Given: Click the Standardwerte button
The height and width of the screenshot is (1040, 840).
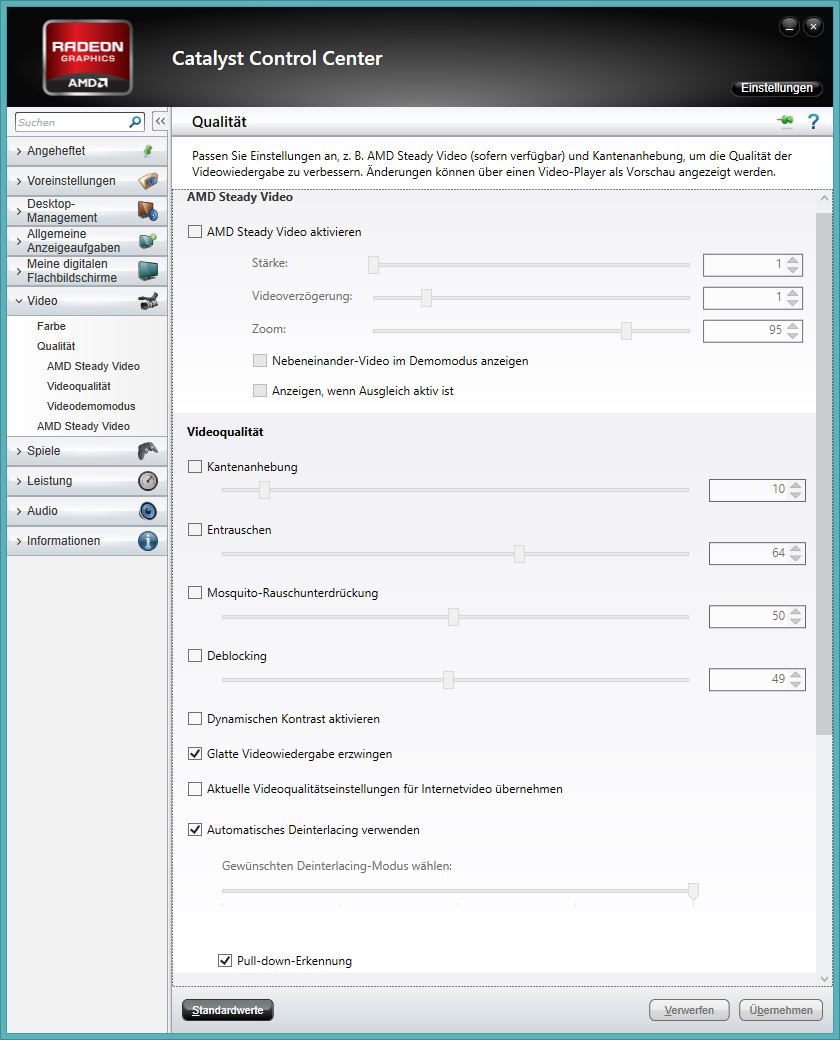Looking at the screenshot, I should coord(228,1010).
